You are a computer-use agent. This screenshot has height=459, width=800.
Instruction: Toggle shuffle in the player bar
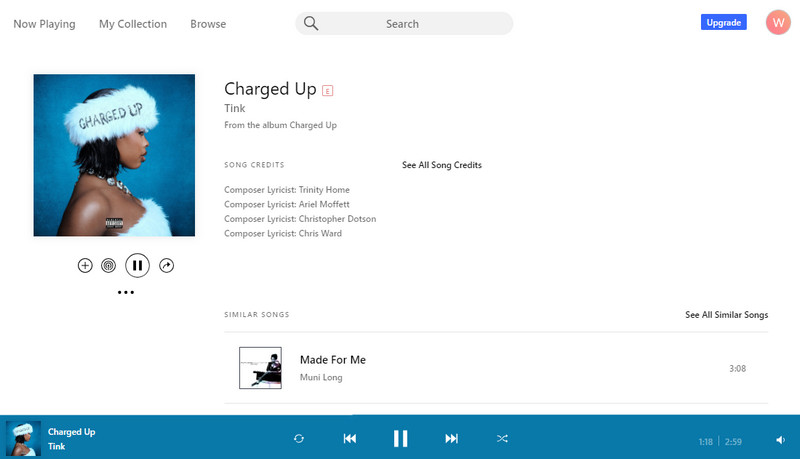[x=502, y=439]
